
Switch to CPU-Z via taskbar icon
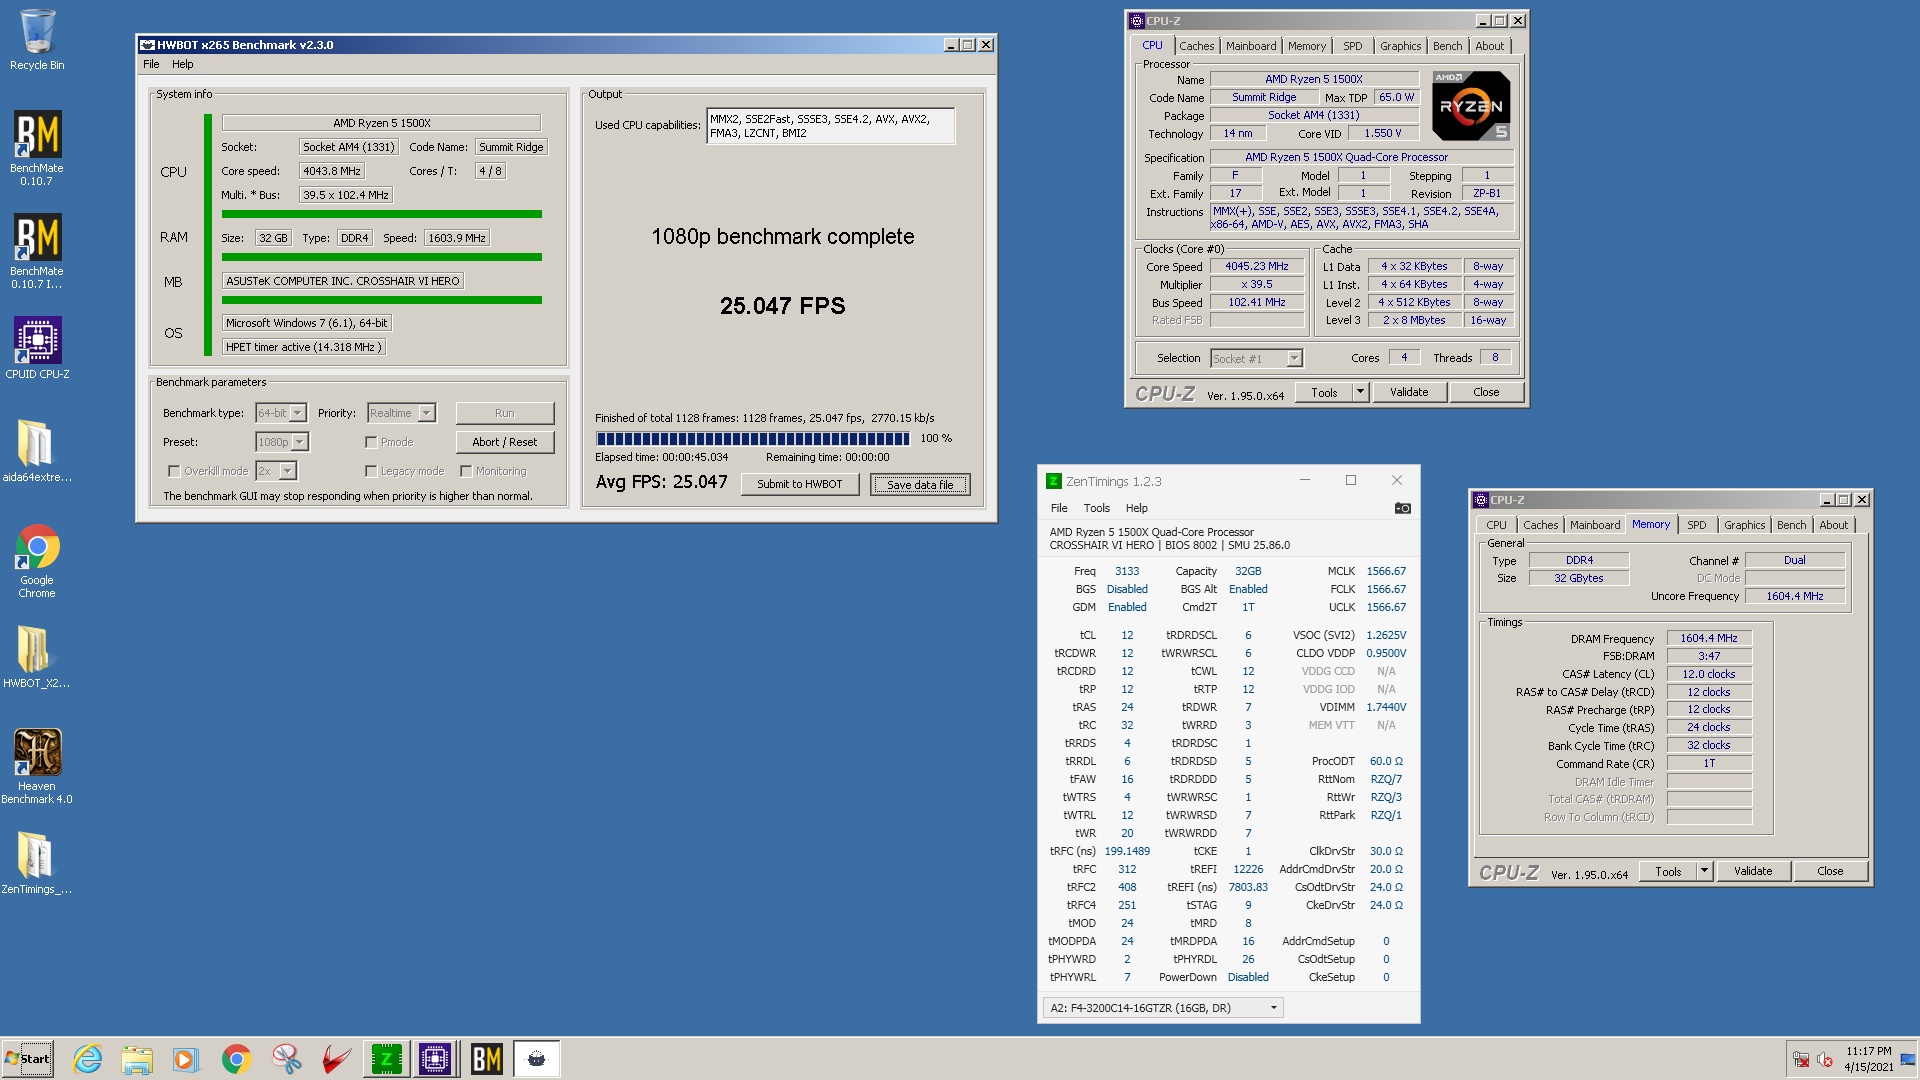coord(436,1058)
